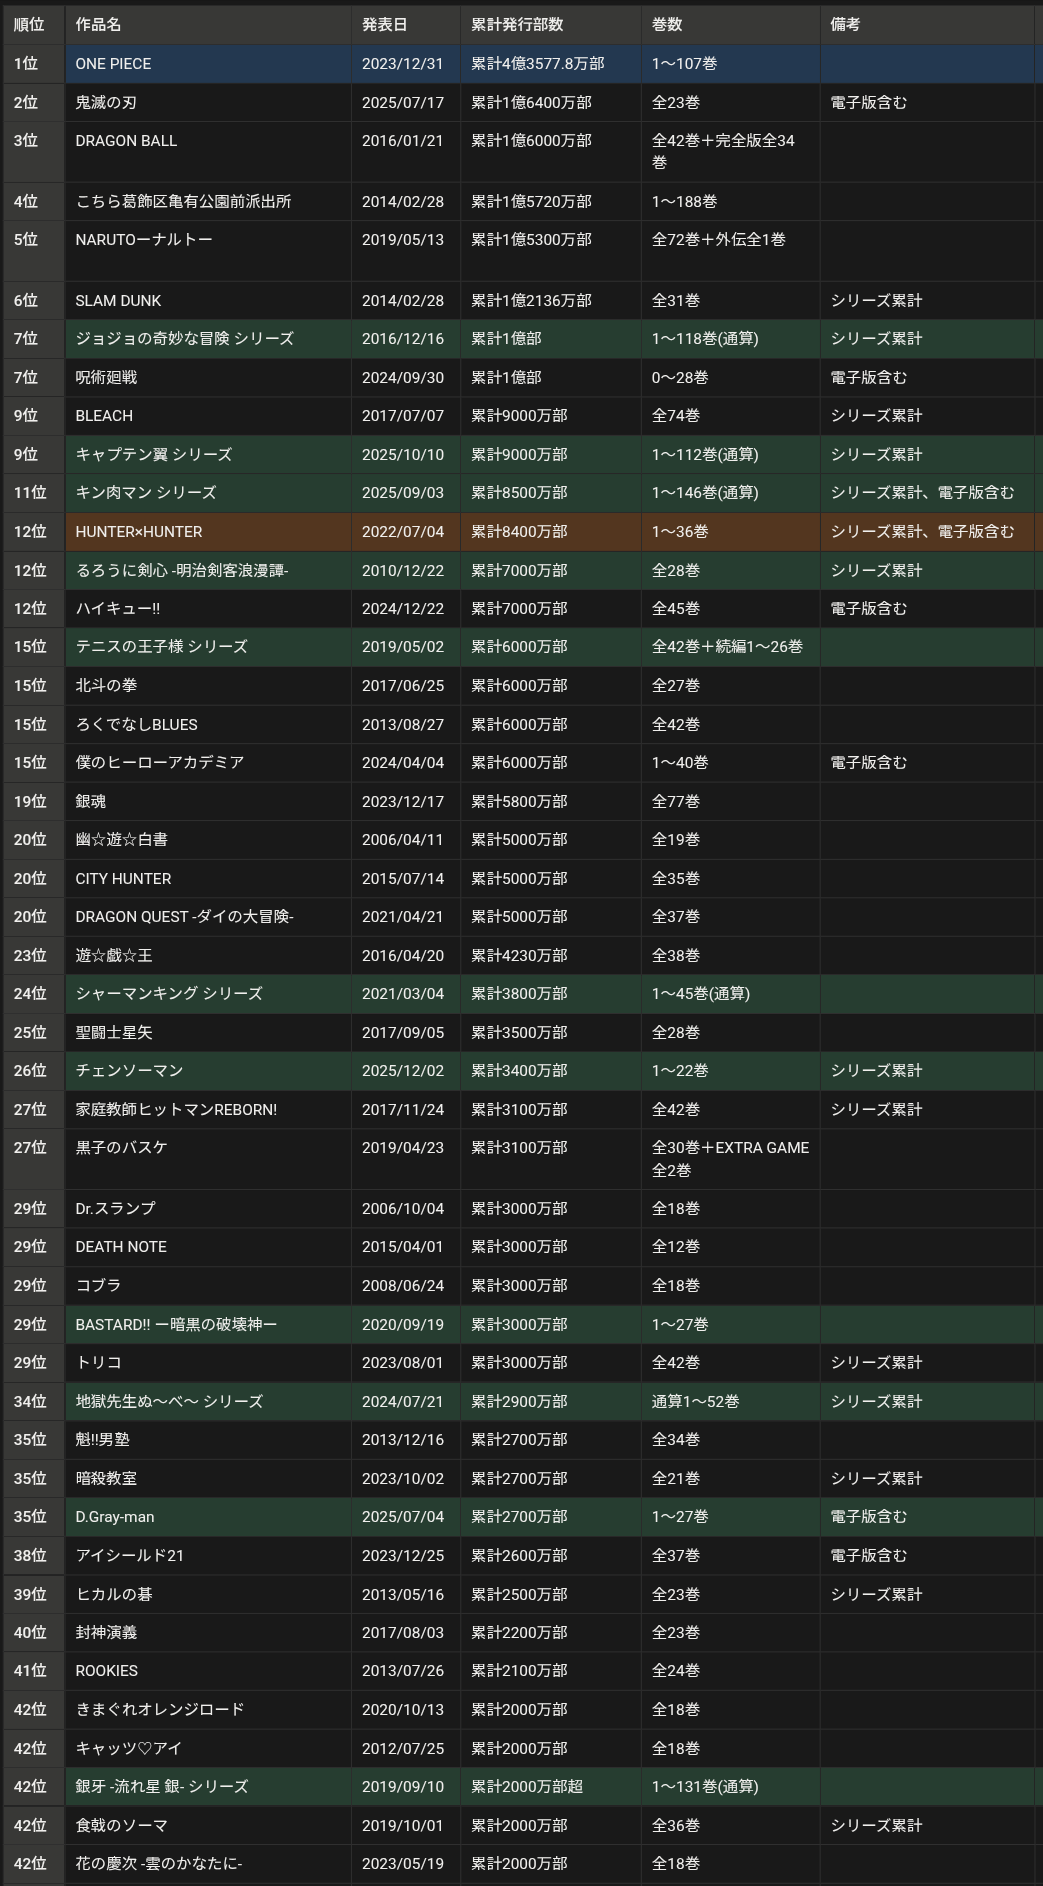The height and width of the screenshot is (1886, 1043).
Task: Click the 作品名 column header
Action: 208,24
